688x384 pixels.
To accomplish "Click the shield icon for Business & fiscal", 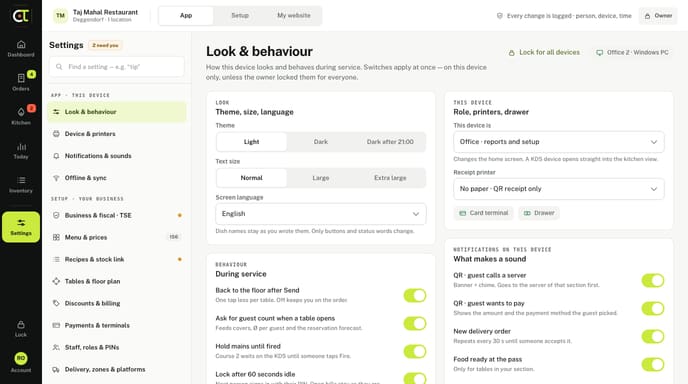I will [x=56, y=215].
